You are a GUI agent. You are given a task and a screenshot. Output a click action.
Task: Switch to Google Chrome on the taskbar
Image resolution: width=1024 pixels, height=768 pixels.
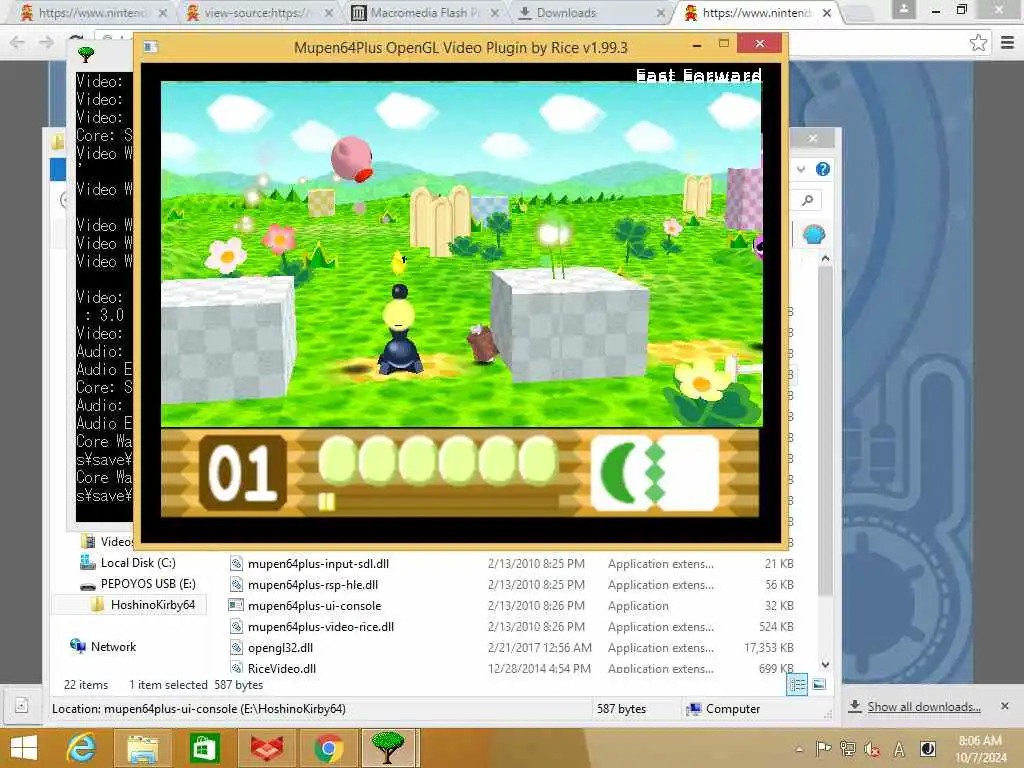[x=328, y=748]
